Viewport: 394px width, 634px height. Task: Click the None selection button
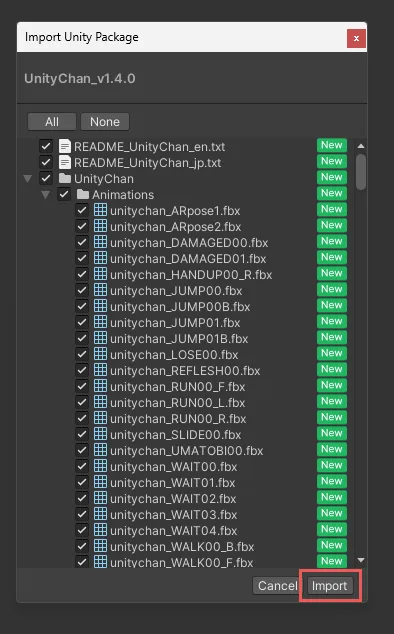click(105, 122)
